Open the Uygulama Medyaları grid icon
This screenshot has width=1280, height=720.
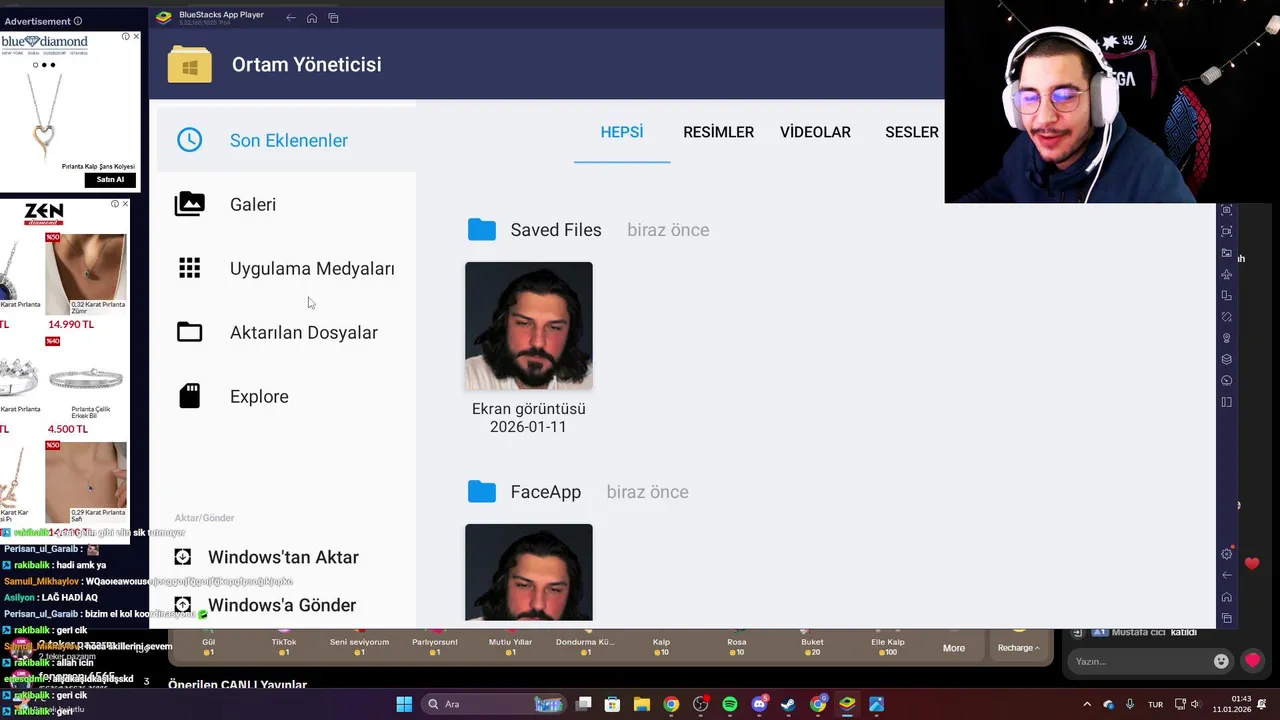(x=189, y=268)
